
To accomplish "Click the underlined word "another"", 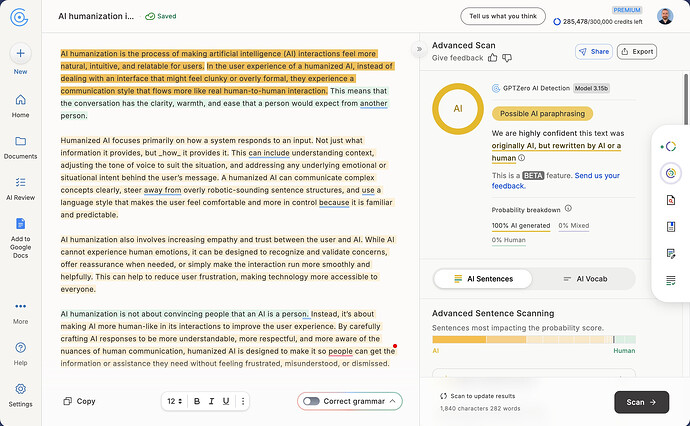I will point(374,103).
